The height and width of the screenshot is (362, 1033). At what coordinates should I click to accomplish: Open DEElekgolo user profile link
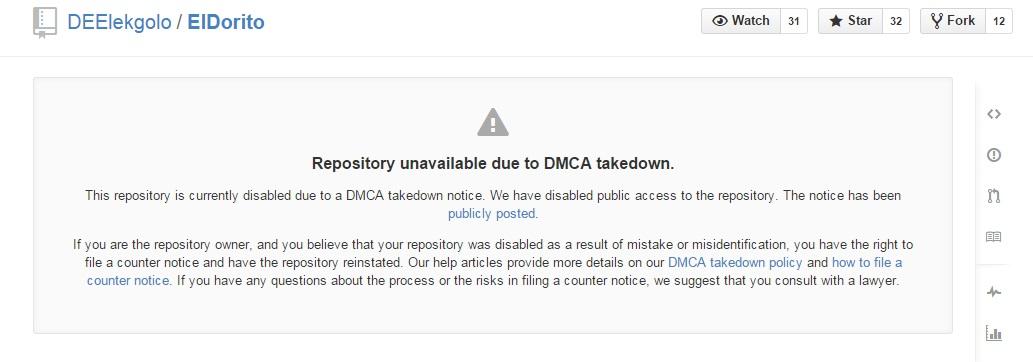coord(119,22)
